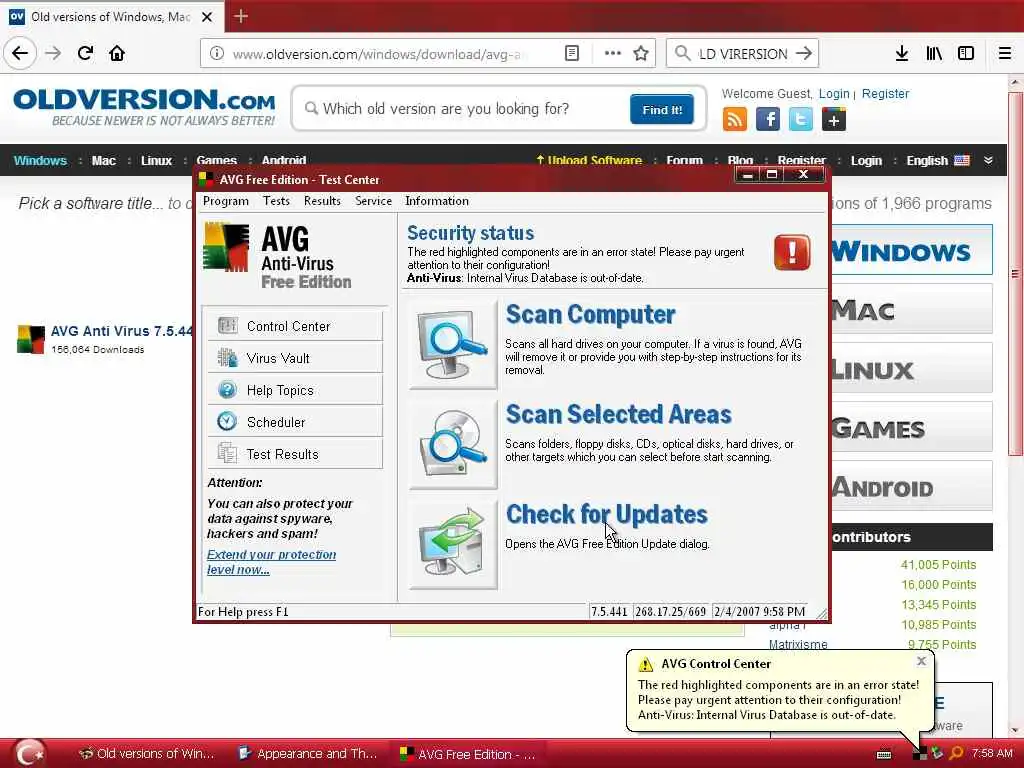1024x768 pixels.
Task: Open the Tests menu
Action: point(276,201)
